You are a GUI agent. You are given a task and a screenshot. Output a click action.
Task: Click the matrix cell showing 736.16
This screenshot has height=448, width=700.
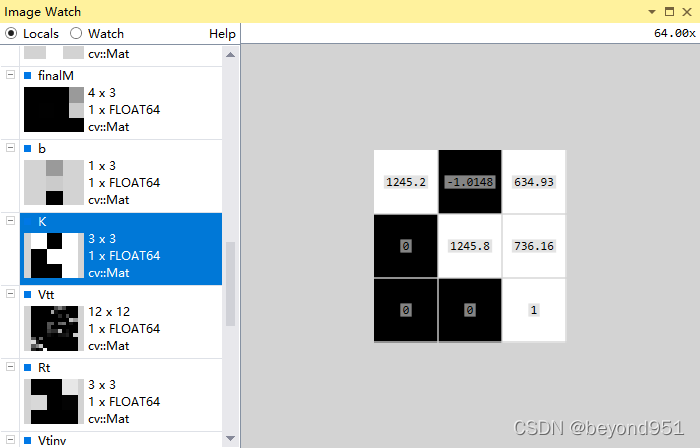[534, 246]
